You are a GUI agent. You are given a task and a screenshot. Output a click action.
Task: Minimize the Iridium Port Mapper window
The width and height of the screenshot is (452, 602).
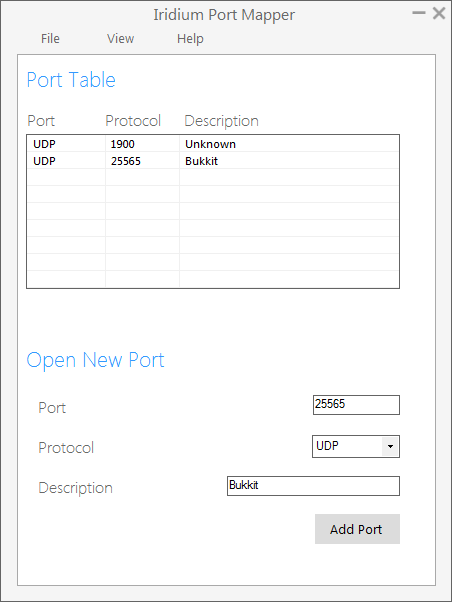[419, 13]
